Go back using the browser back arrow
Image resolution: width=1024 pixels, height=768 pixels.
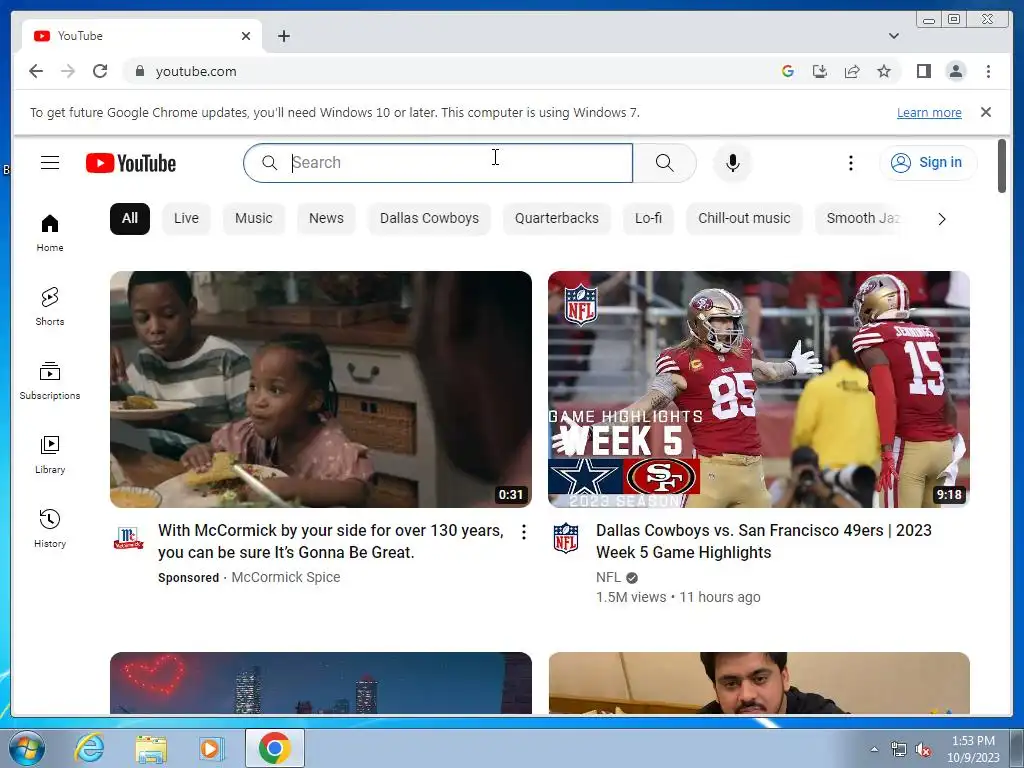click(36, 71)
